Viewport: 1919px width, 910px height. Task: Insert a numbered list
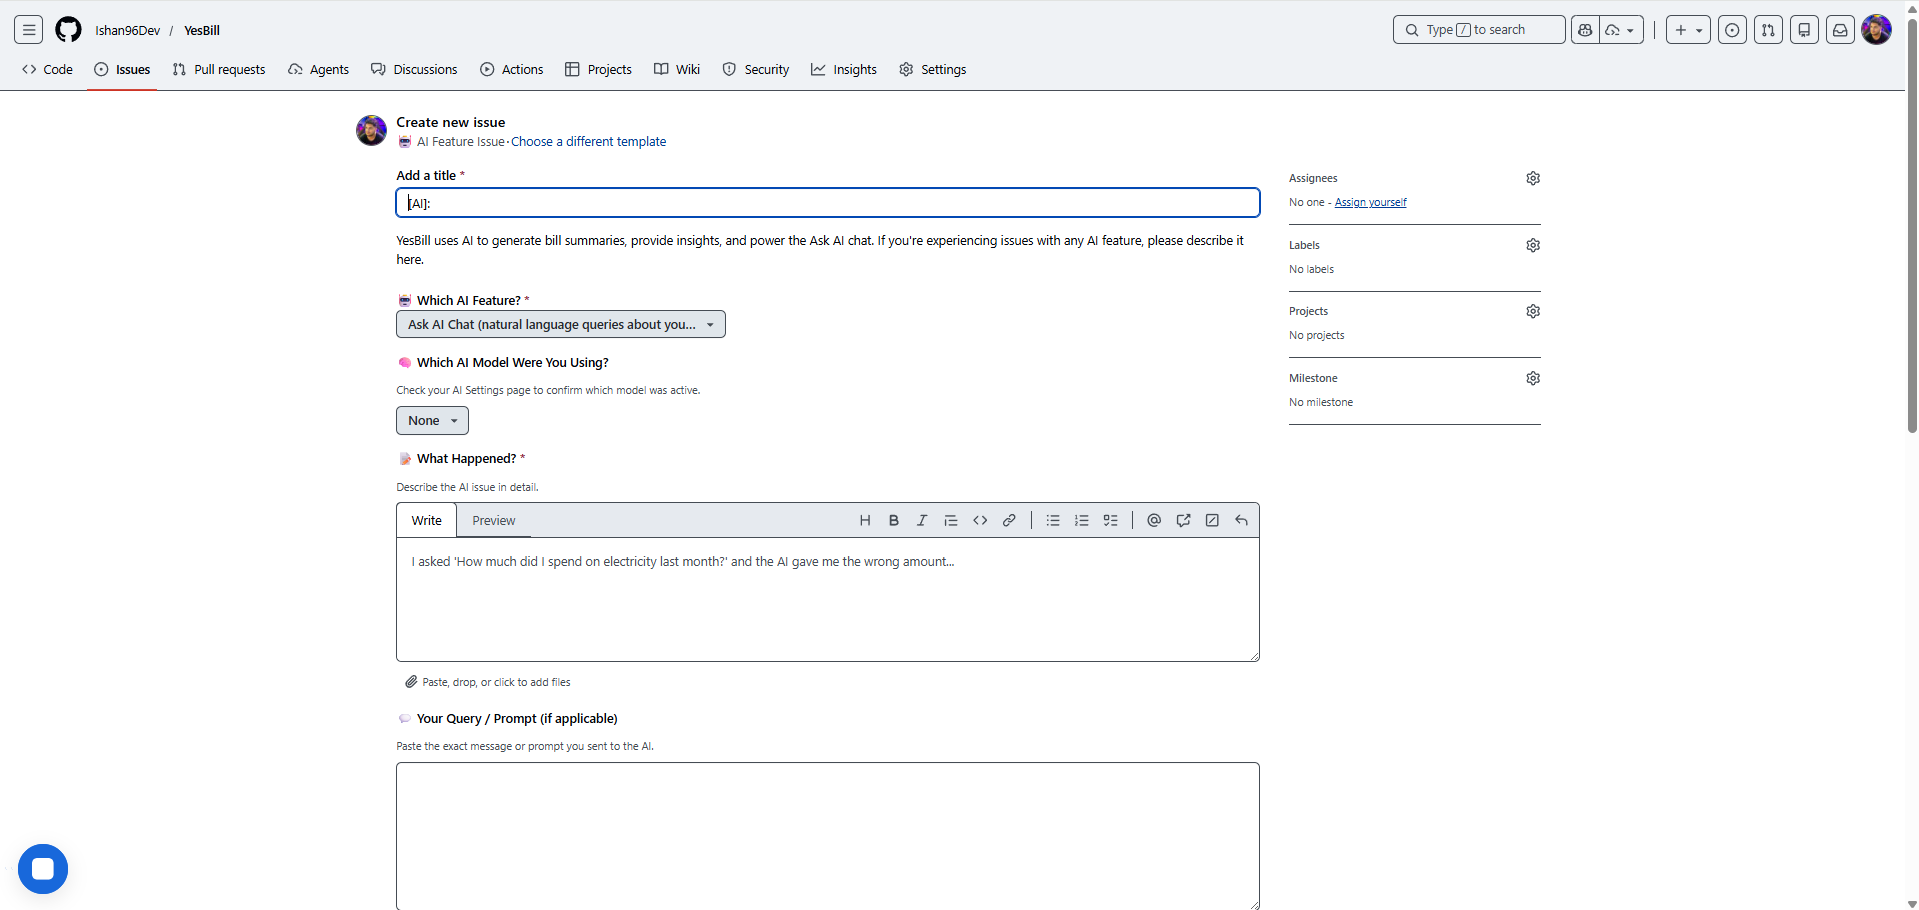tap(1081, 520)
